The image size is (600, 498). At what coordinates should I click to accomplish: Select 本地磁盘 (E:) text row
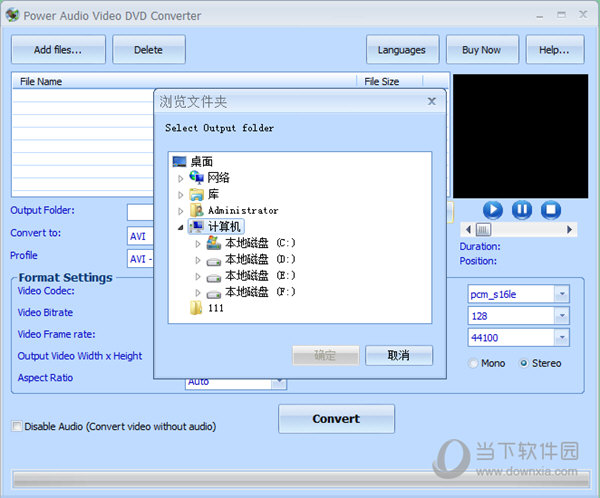(x=260, y=276)
